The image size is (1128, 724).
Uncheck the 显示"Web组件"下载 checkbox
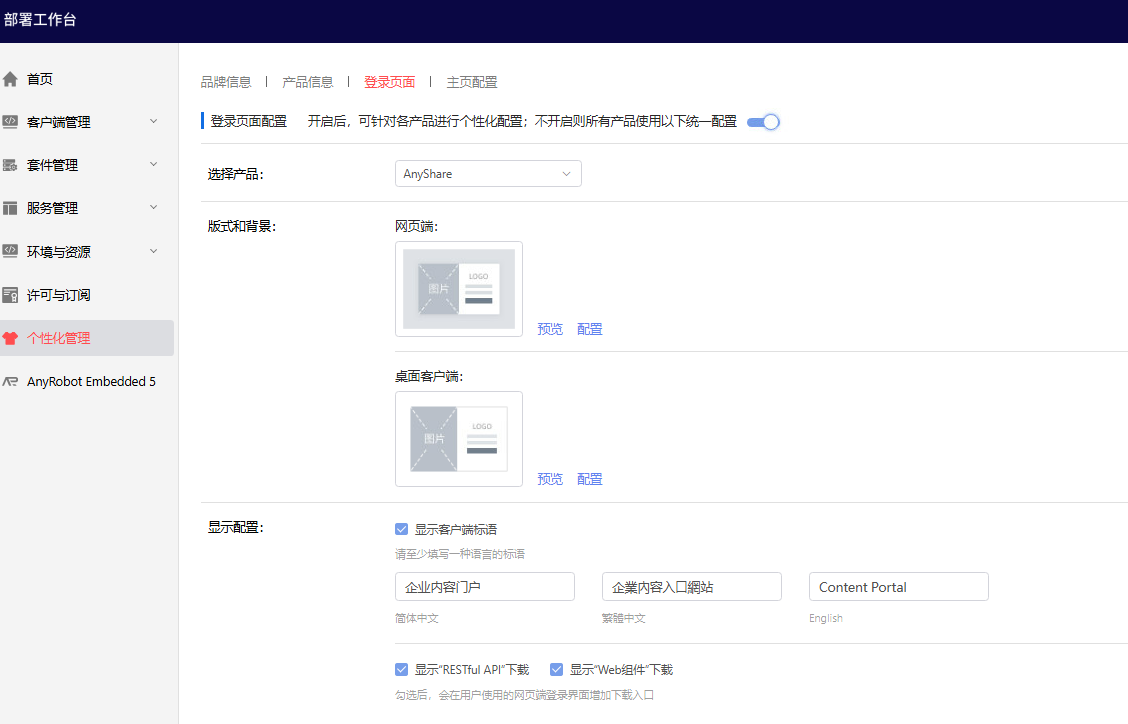pos(557,670)
